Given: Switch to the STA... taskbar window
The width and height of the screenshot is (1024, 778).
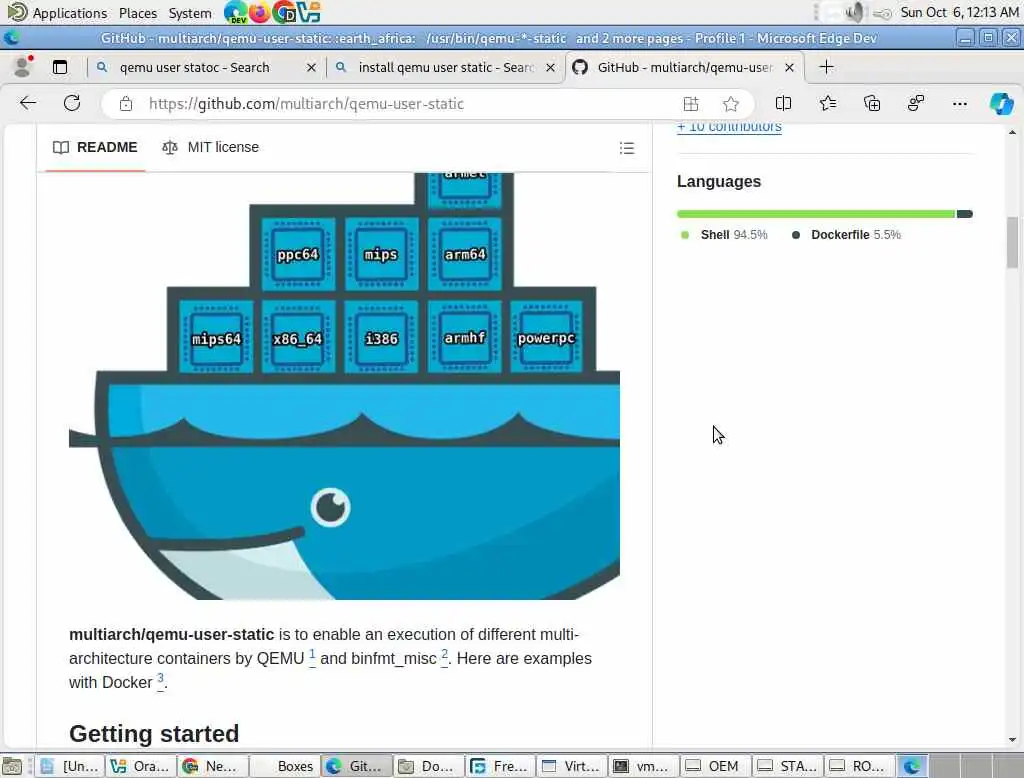Looking at the screenshot, I should pos(788,766).
